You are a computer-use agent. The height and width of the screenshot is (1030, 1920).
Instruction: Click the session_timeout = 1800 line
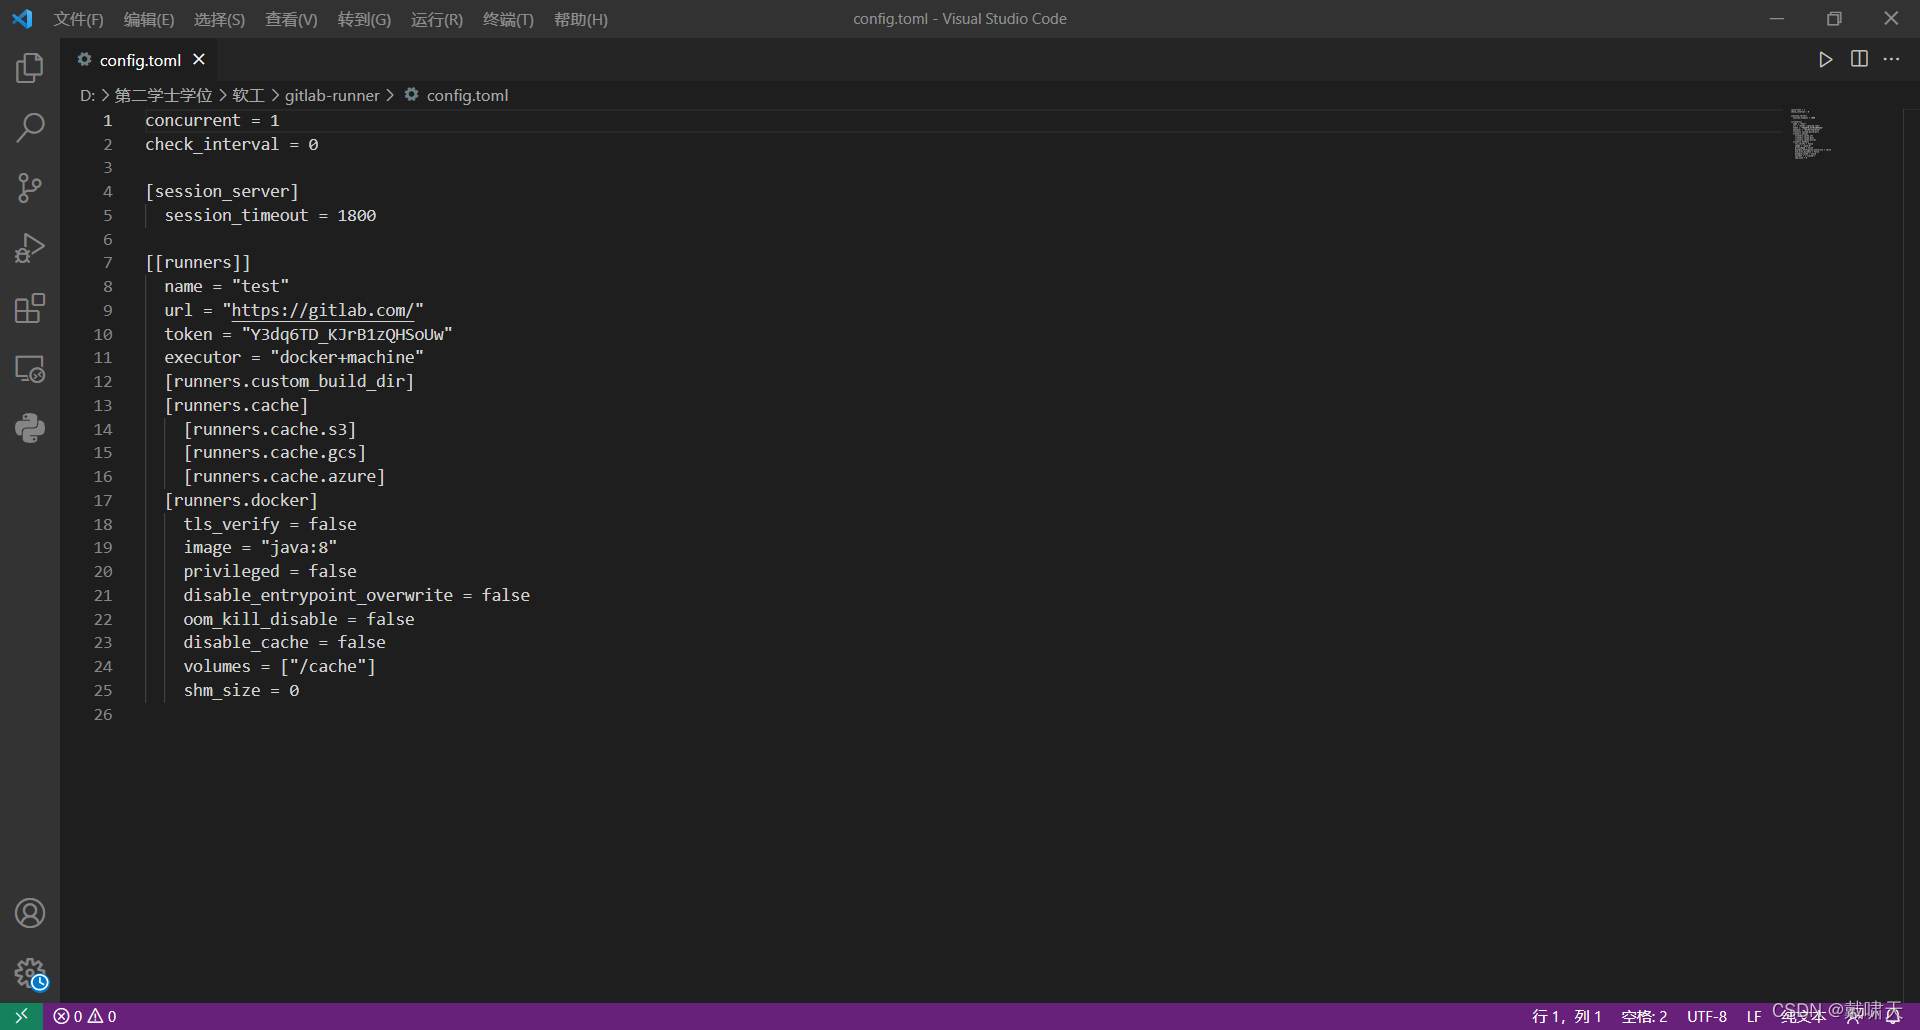coord(270,215)
